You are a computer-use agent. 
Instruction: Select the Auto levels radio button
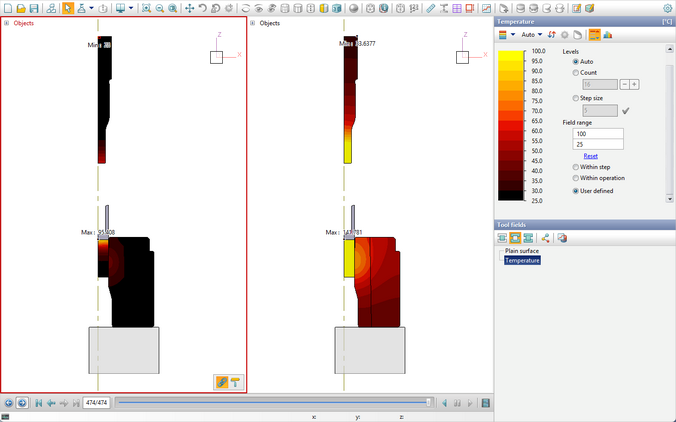(x=576, y=62)
